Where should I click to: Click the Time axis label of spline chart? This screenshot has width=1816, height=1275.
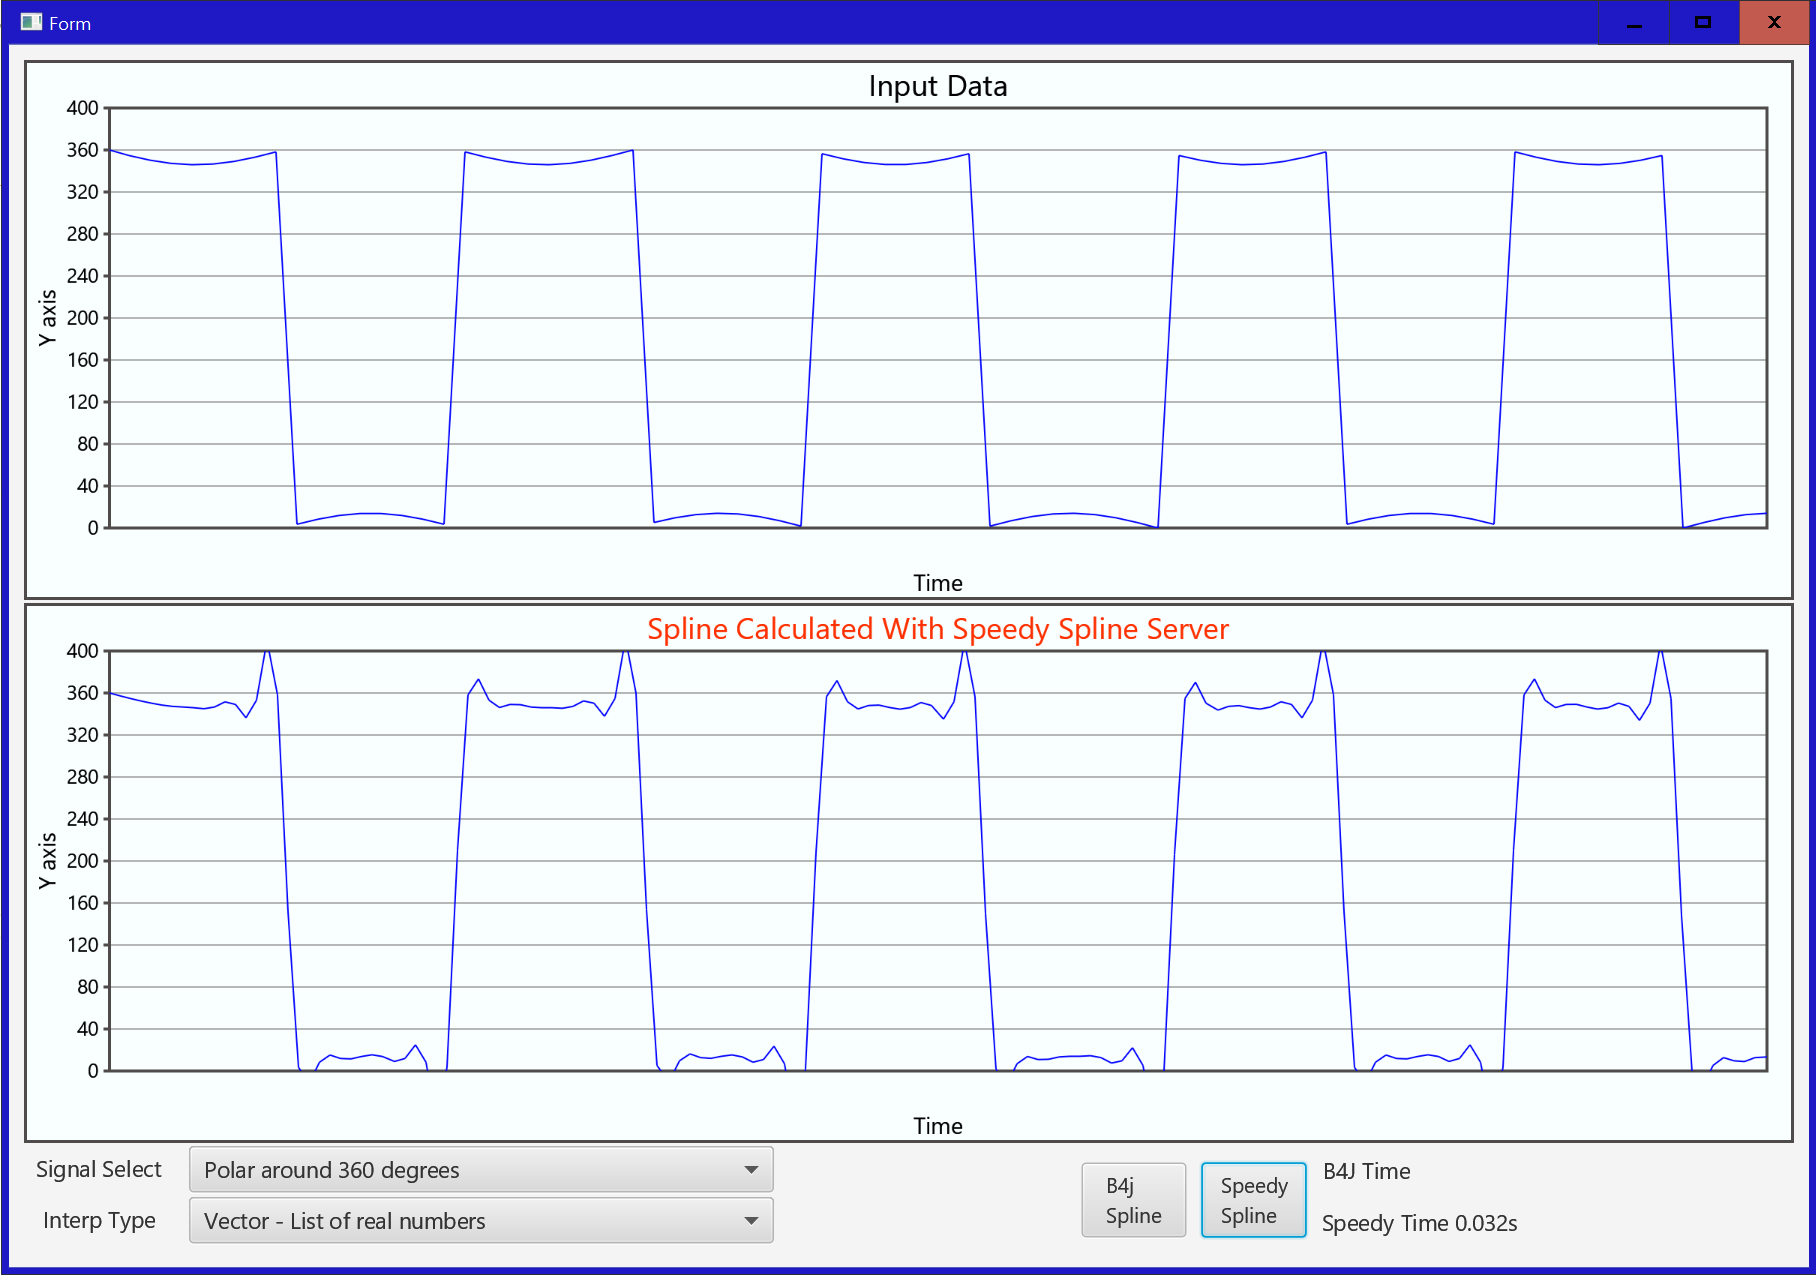pyautogui.click(x=938, y=1126)
